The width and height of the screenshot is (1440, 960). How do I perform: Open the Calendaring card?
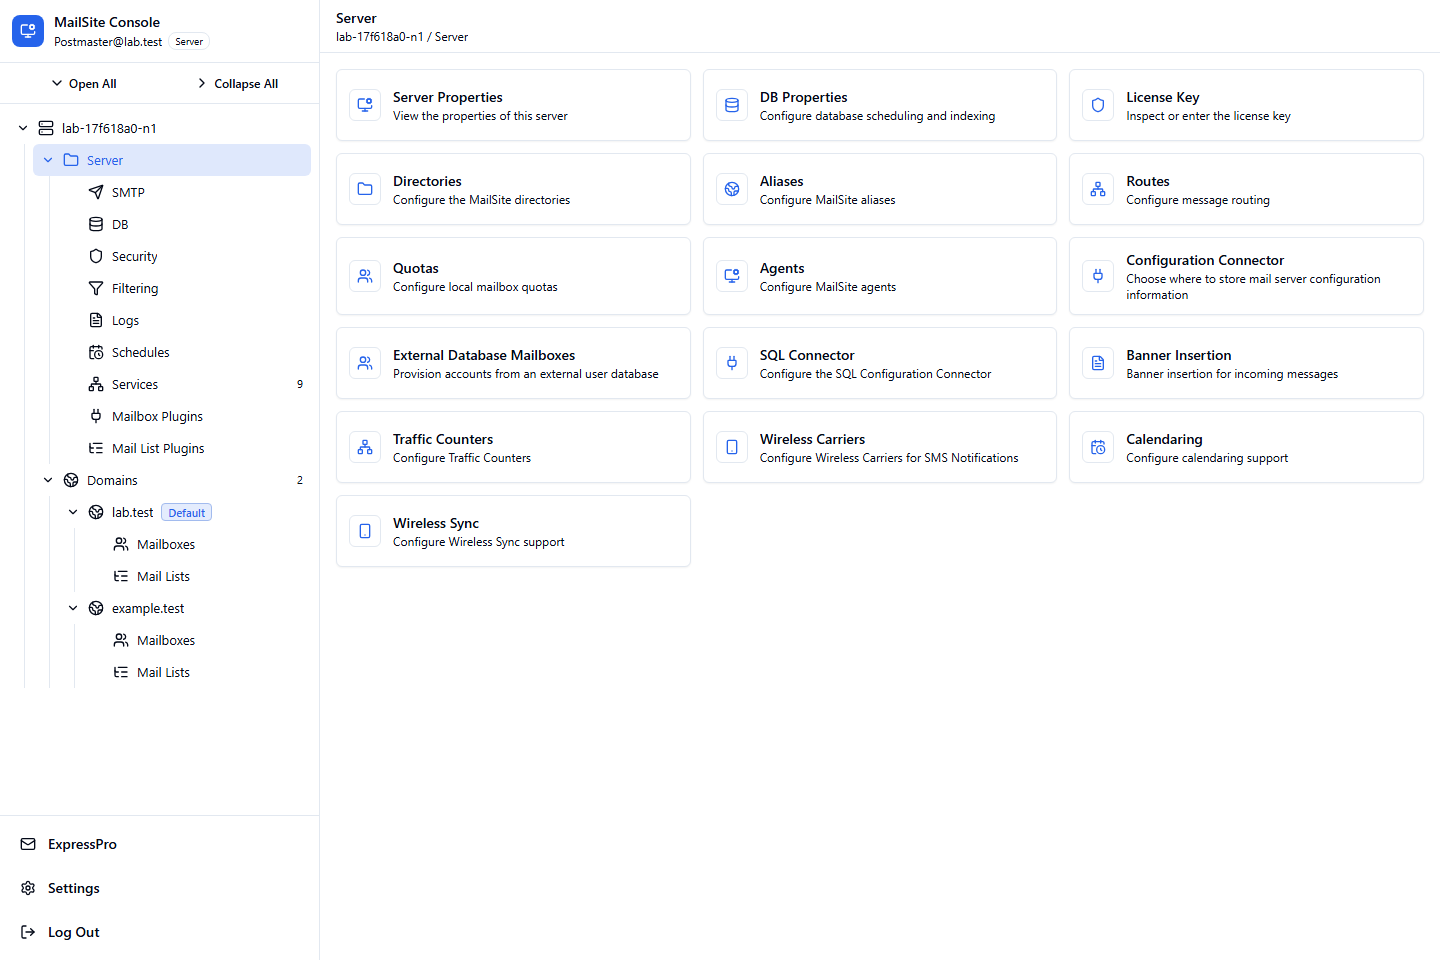point(1246,447)
